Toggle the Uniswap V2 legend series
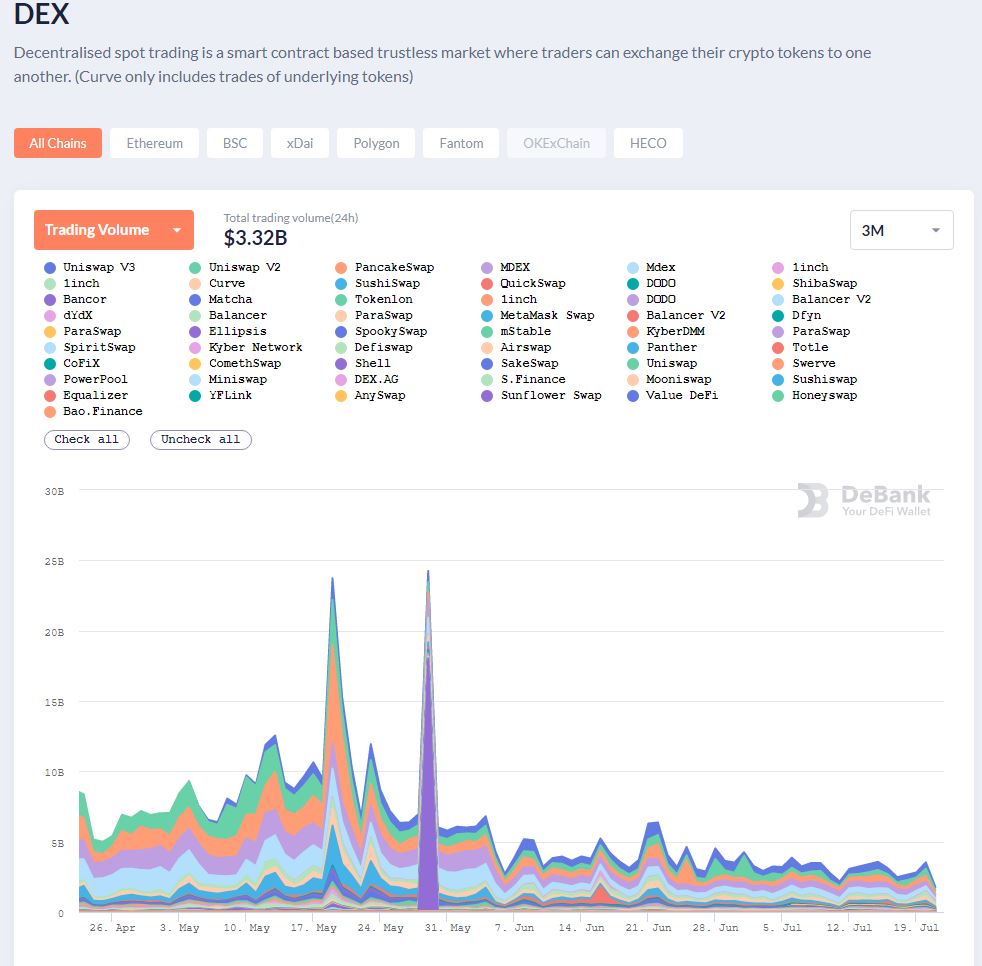The width and height of the screenshot is (982, 966). coord(235,267)
